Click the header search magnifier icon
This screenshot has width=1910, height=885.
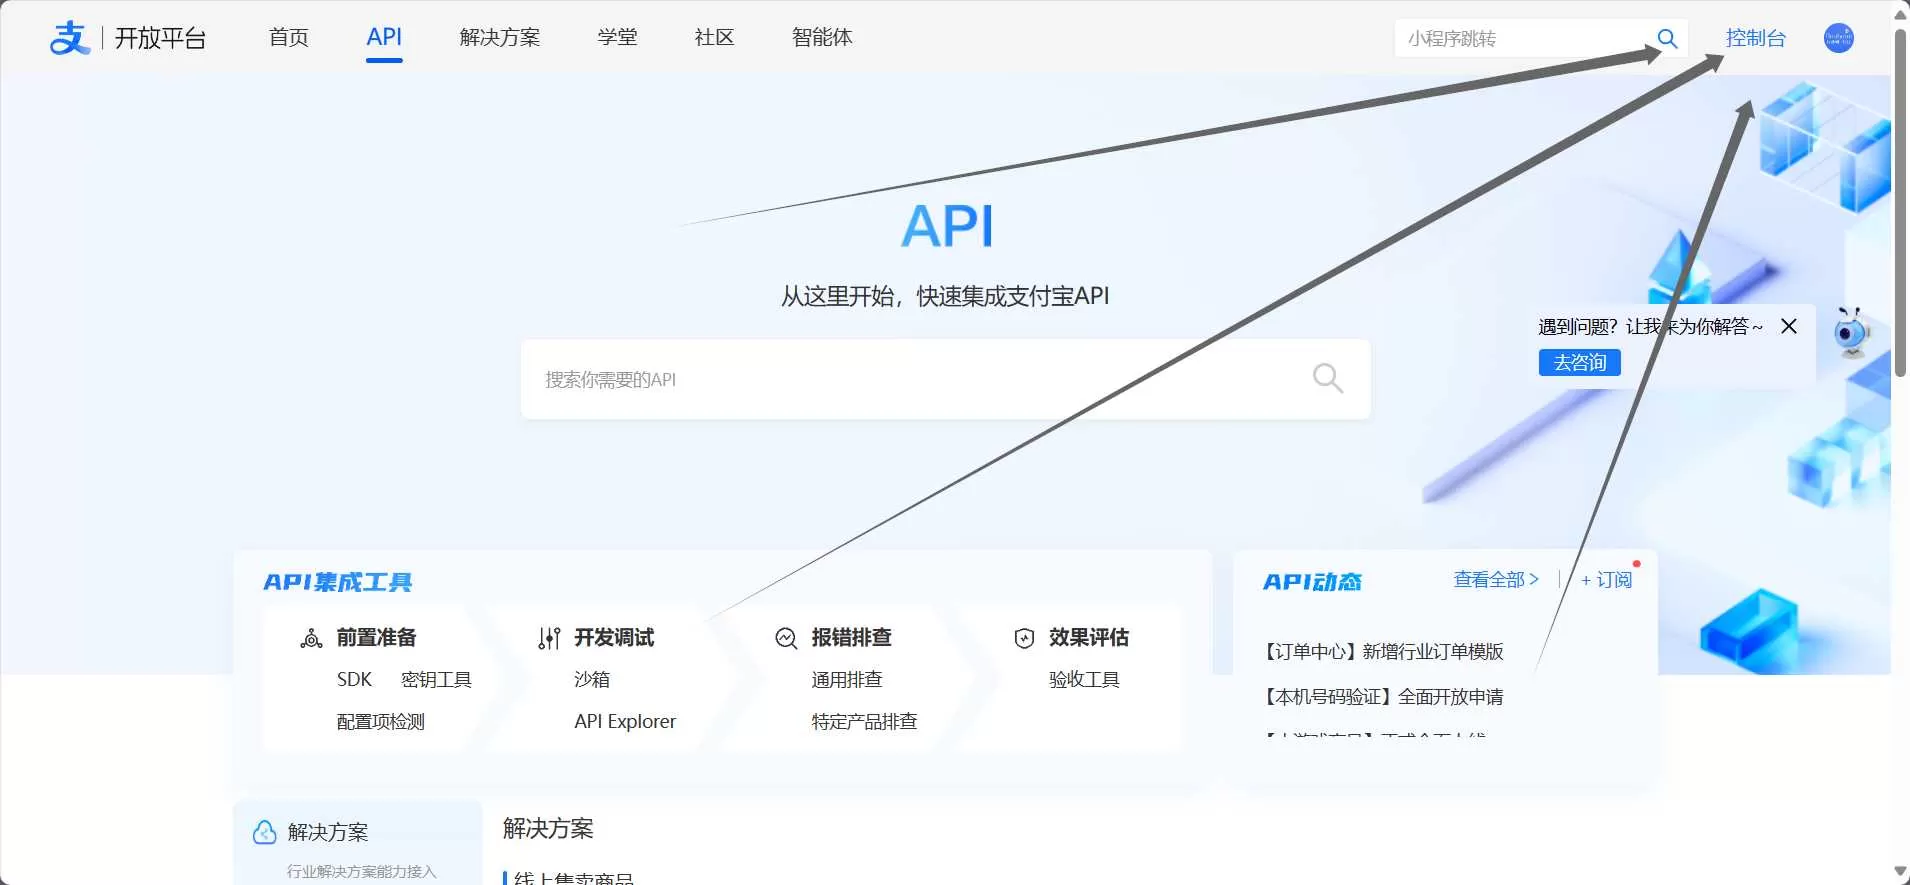(x=1667, y=38)
